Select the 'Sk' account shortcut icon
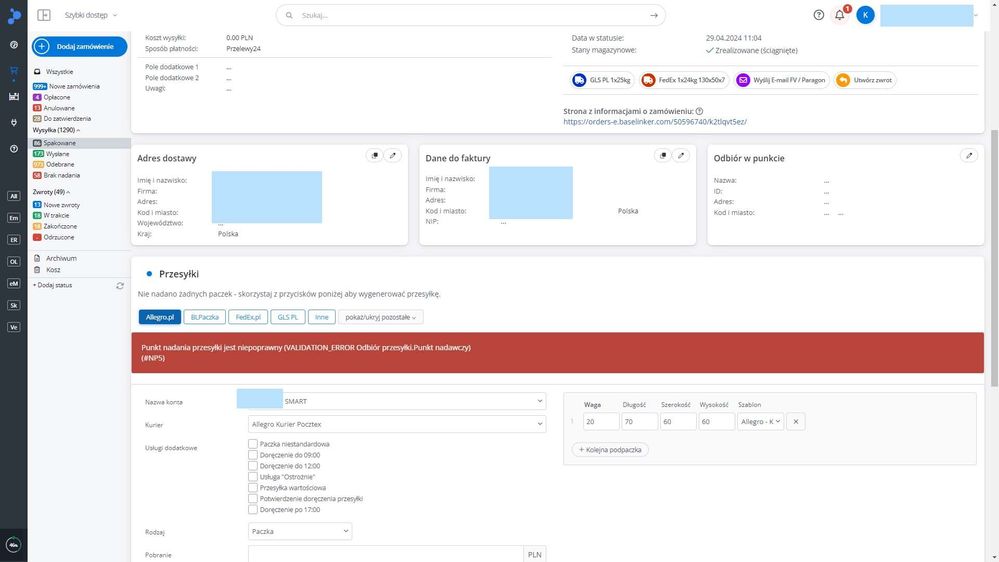 point(13,305)
